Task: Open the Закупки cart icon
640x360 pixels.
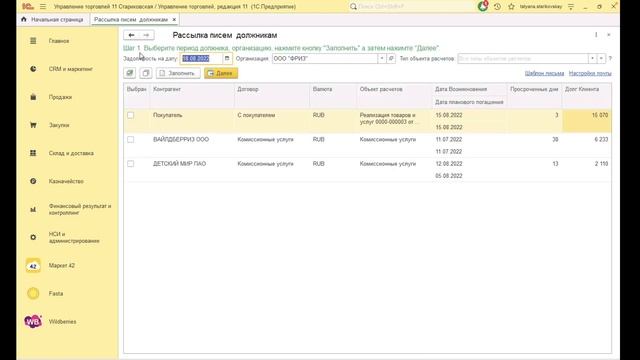Action: [33, 125]
